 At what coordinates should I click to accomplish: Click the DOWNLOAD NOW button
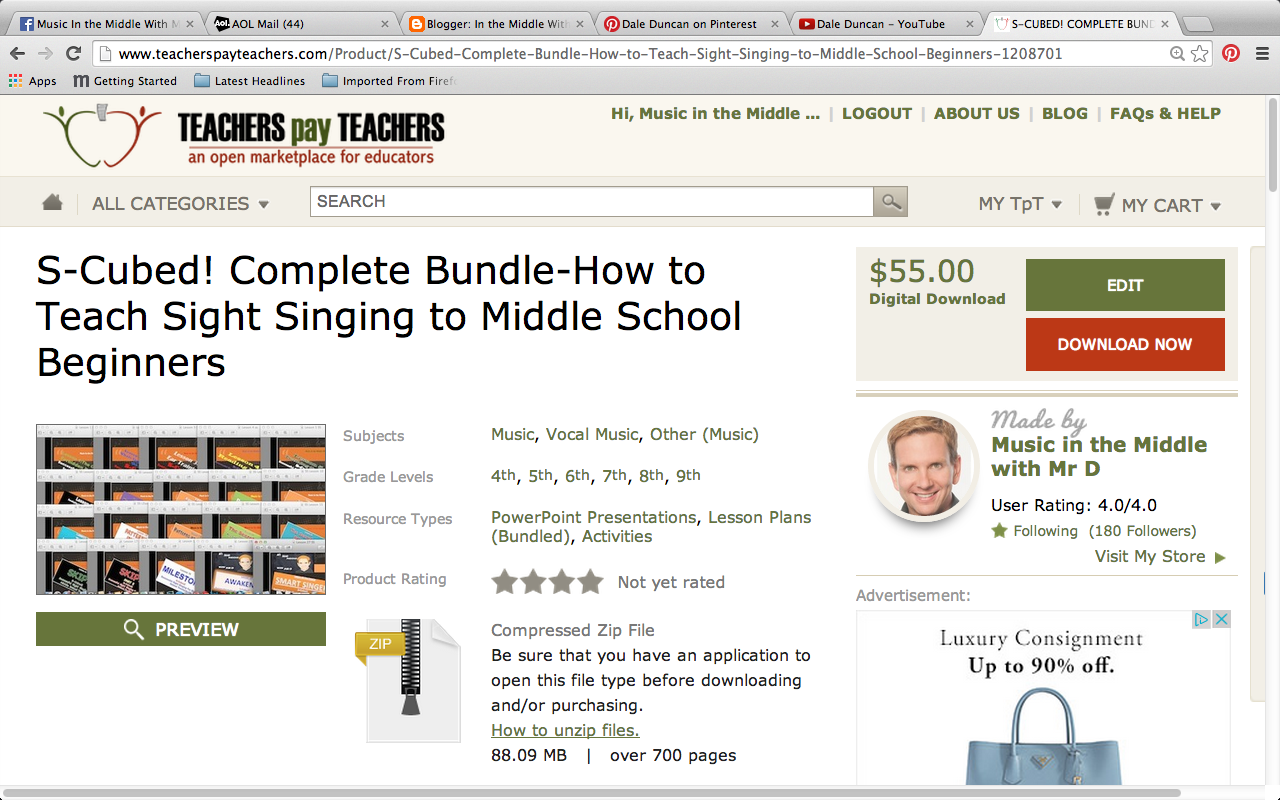[1124, 344]
